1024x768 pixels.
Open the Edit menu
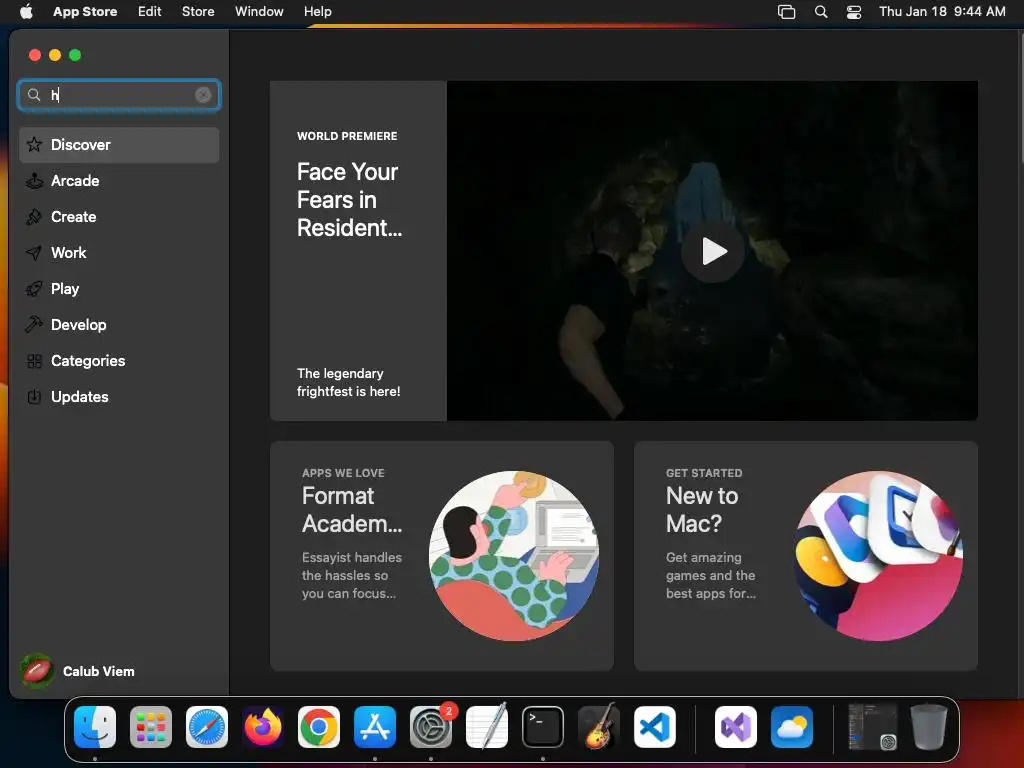pos(150,12)
